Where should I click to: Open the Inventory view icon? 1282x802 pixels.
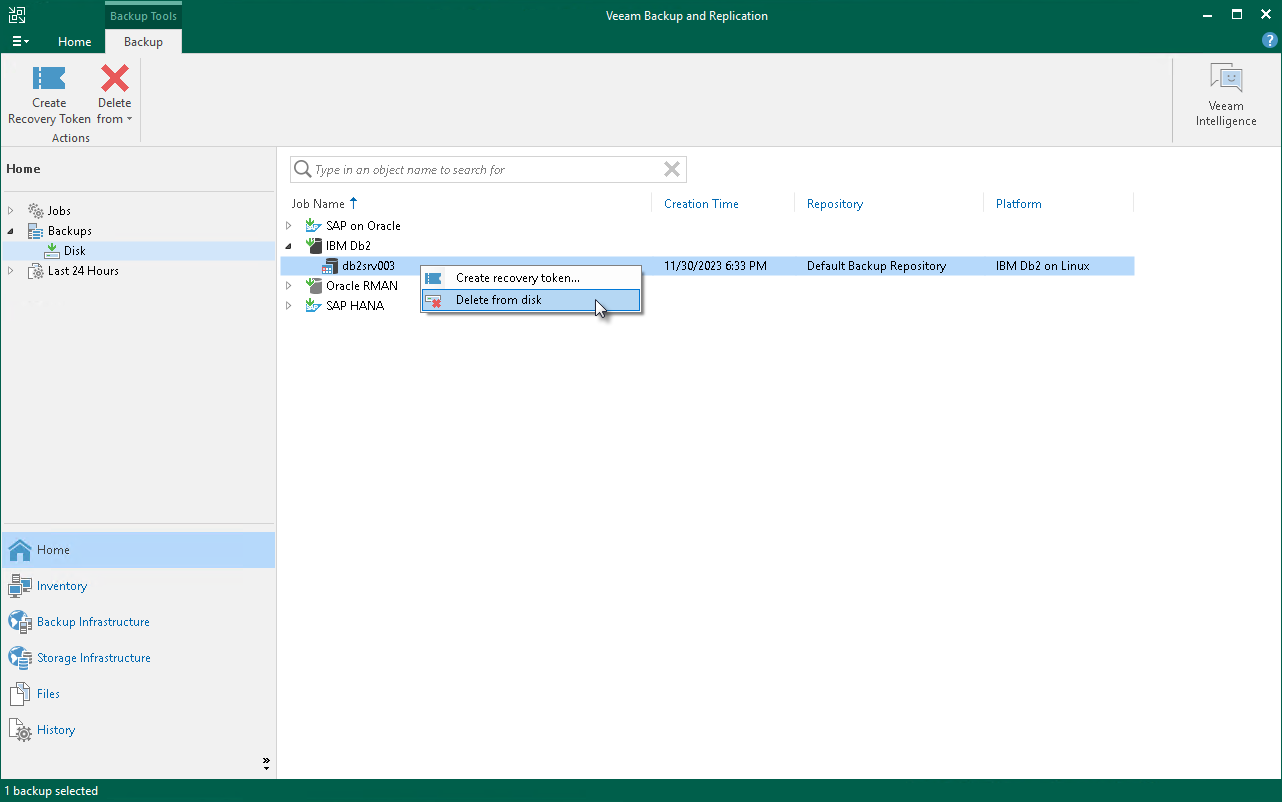pos(20,586)
